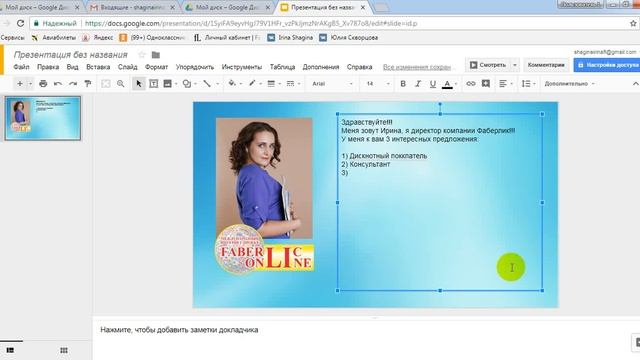Click the new slide plus button

19,84
